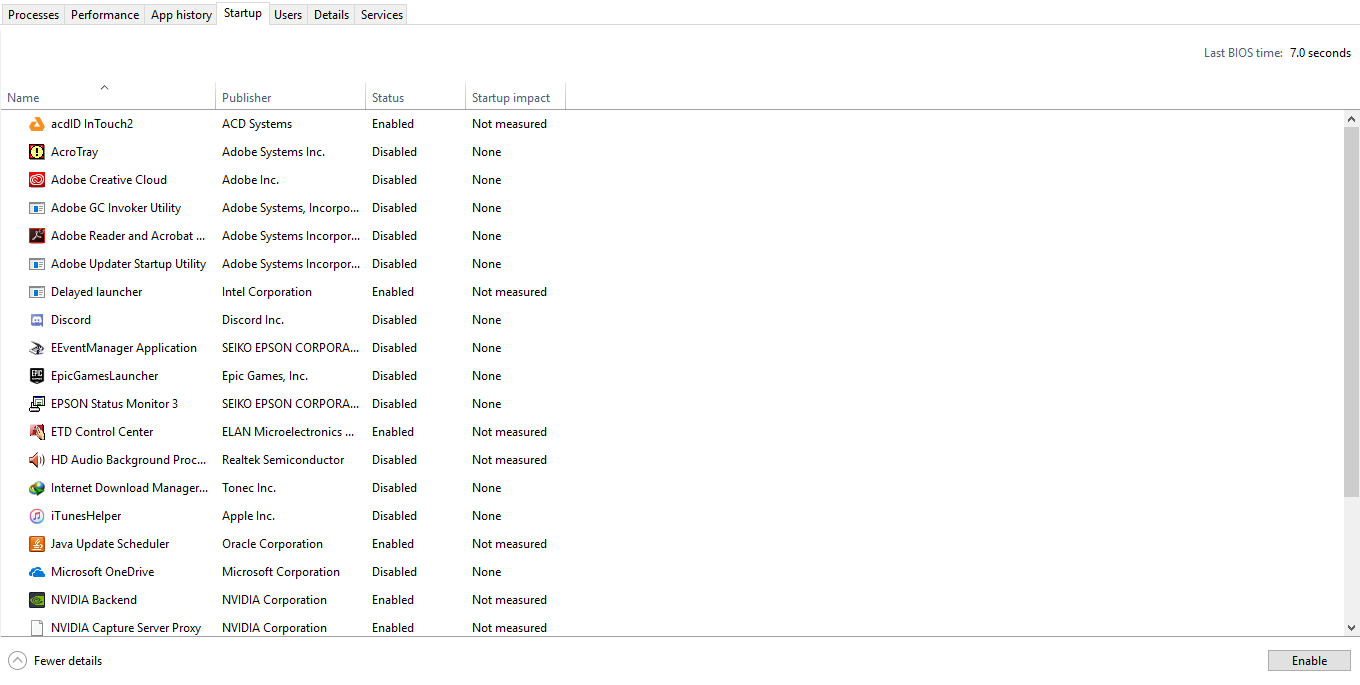Click the EpicGamesLauncher icon

point(37,376)
